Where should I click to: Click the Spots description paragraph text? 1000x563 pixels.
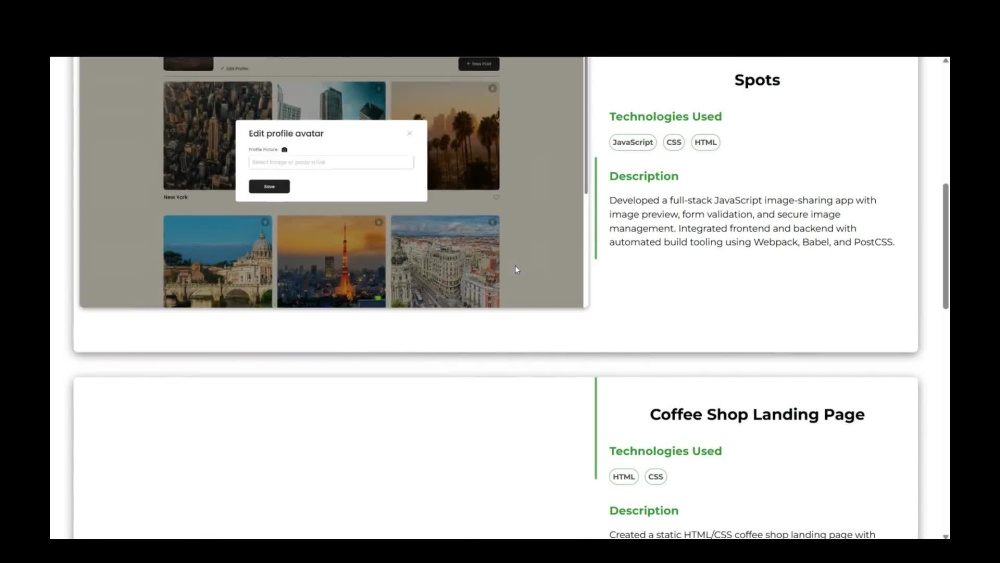tap(752, 221)
